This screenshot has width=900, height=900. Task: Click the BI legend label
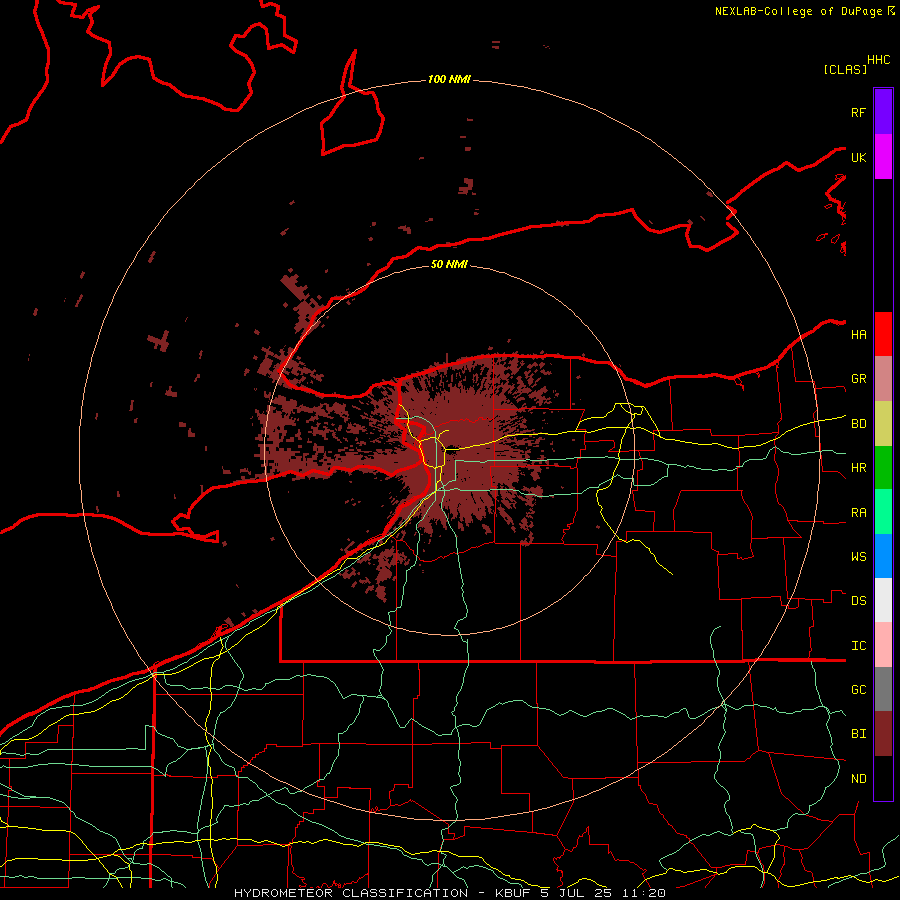858,734
